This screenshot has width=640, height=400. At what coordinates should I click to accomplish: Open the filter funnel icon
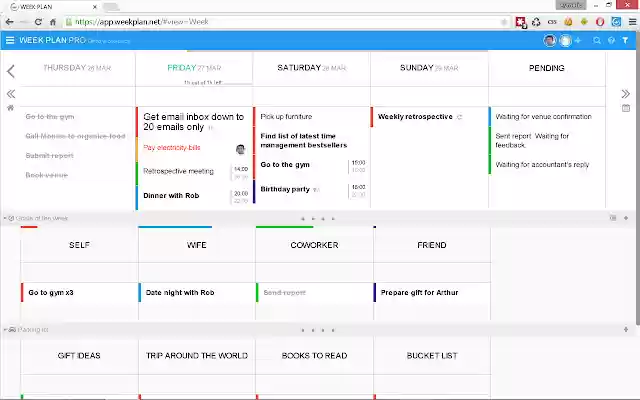pos(625,40)
